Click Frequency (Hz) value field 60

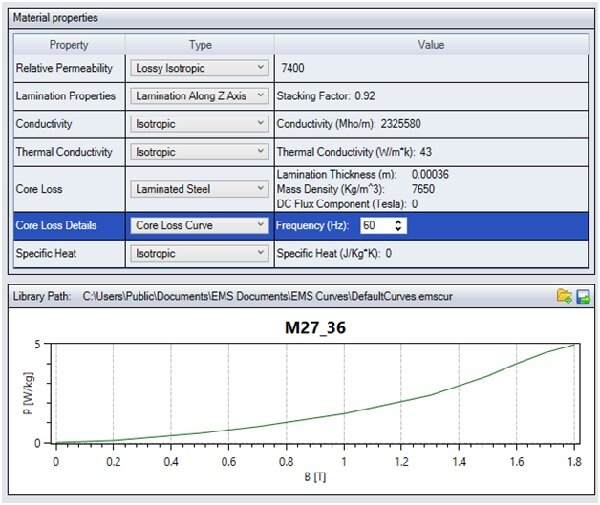pos(377,225)
